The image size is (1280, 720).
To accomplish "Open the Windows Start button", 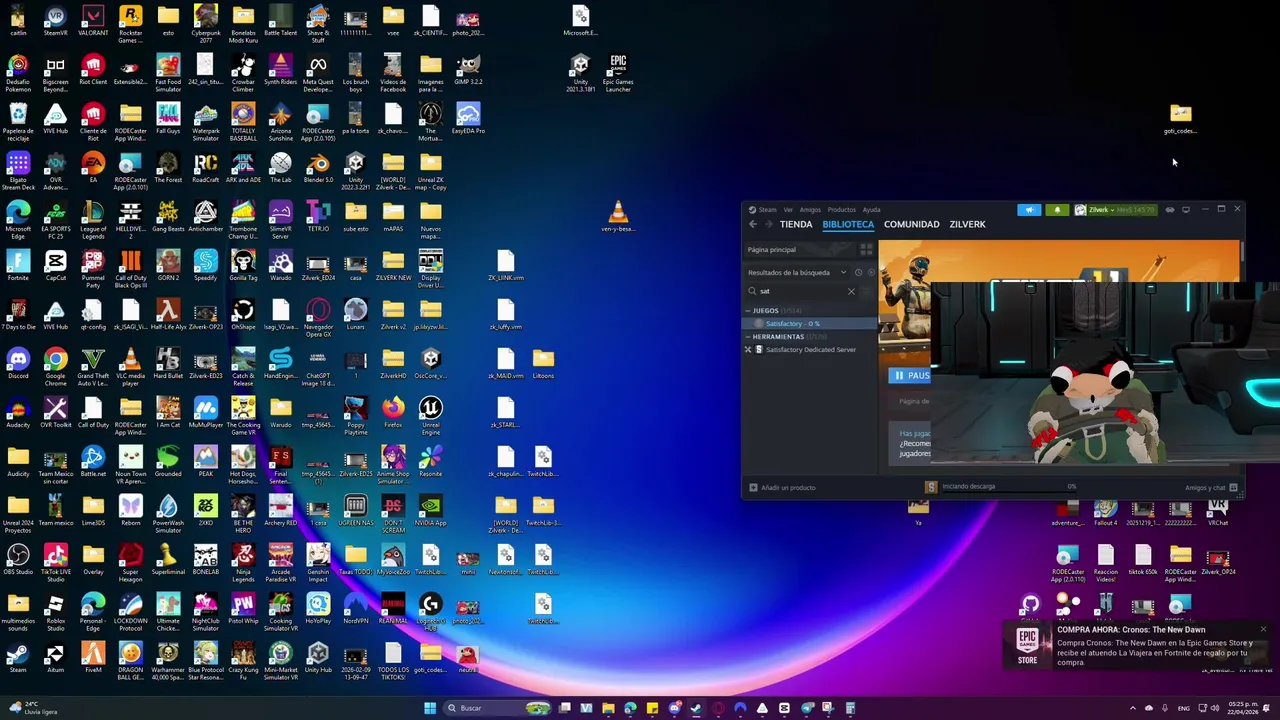I will click(430, 708).
